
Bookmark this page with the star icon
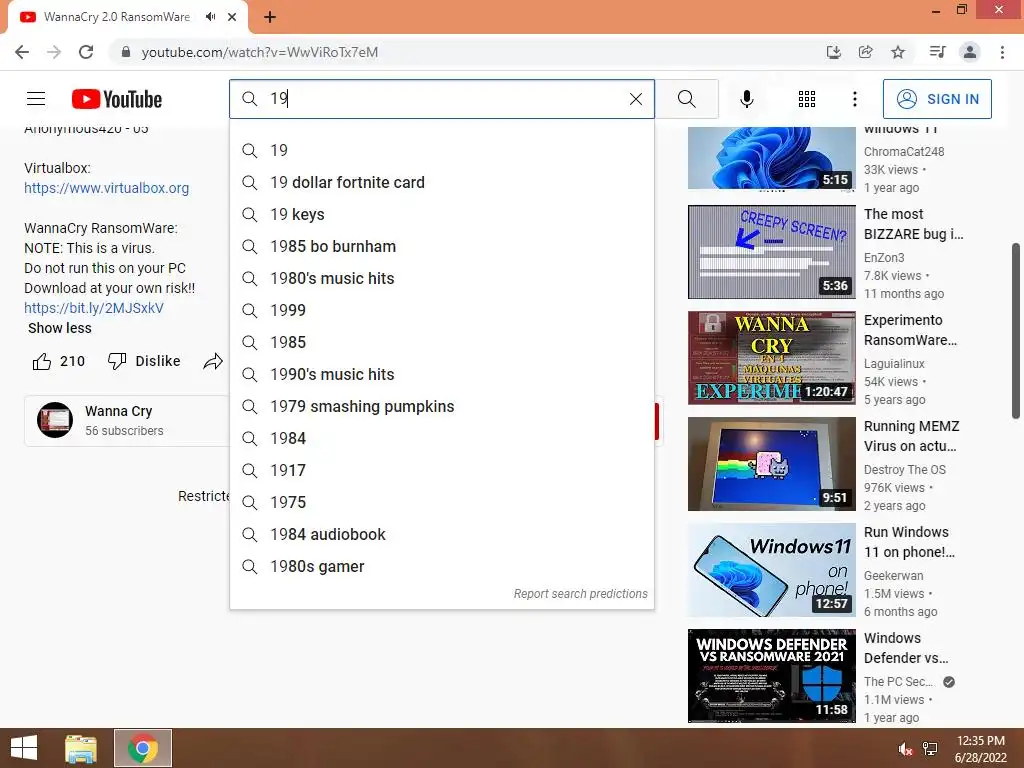pos(898,52)
